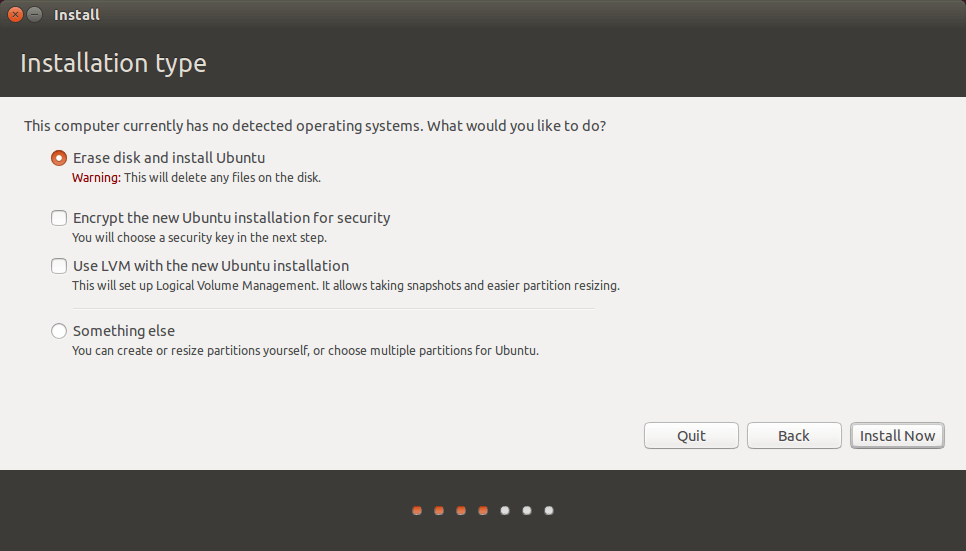966x551 pixels.
Task: Click the Something else option label
Action: coord(124,331)
